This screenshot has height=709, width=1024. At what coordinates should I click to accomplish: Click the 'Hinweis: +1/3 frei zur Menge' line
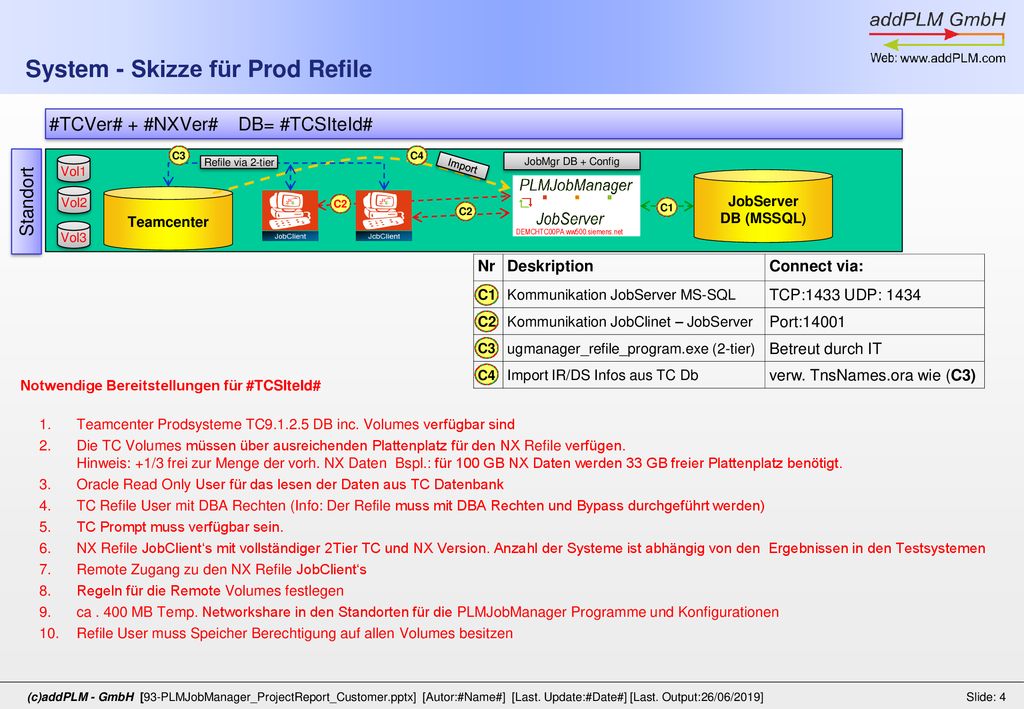[x=459, y=464]
